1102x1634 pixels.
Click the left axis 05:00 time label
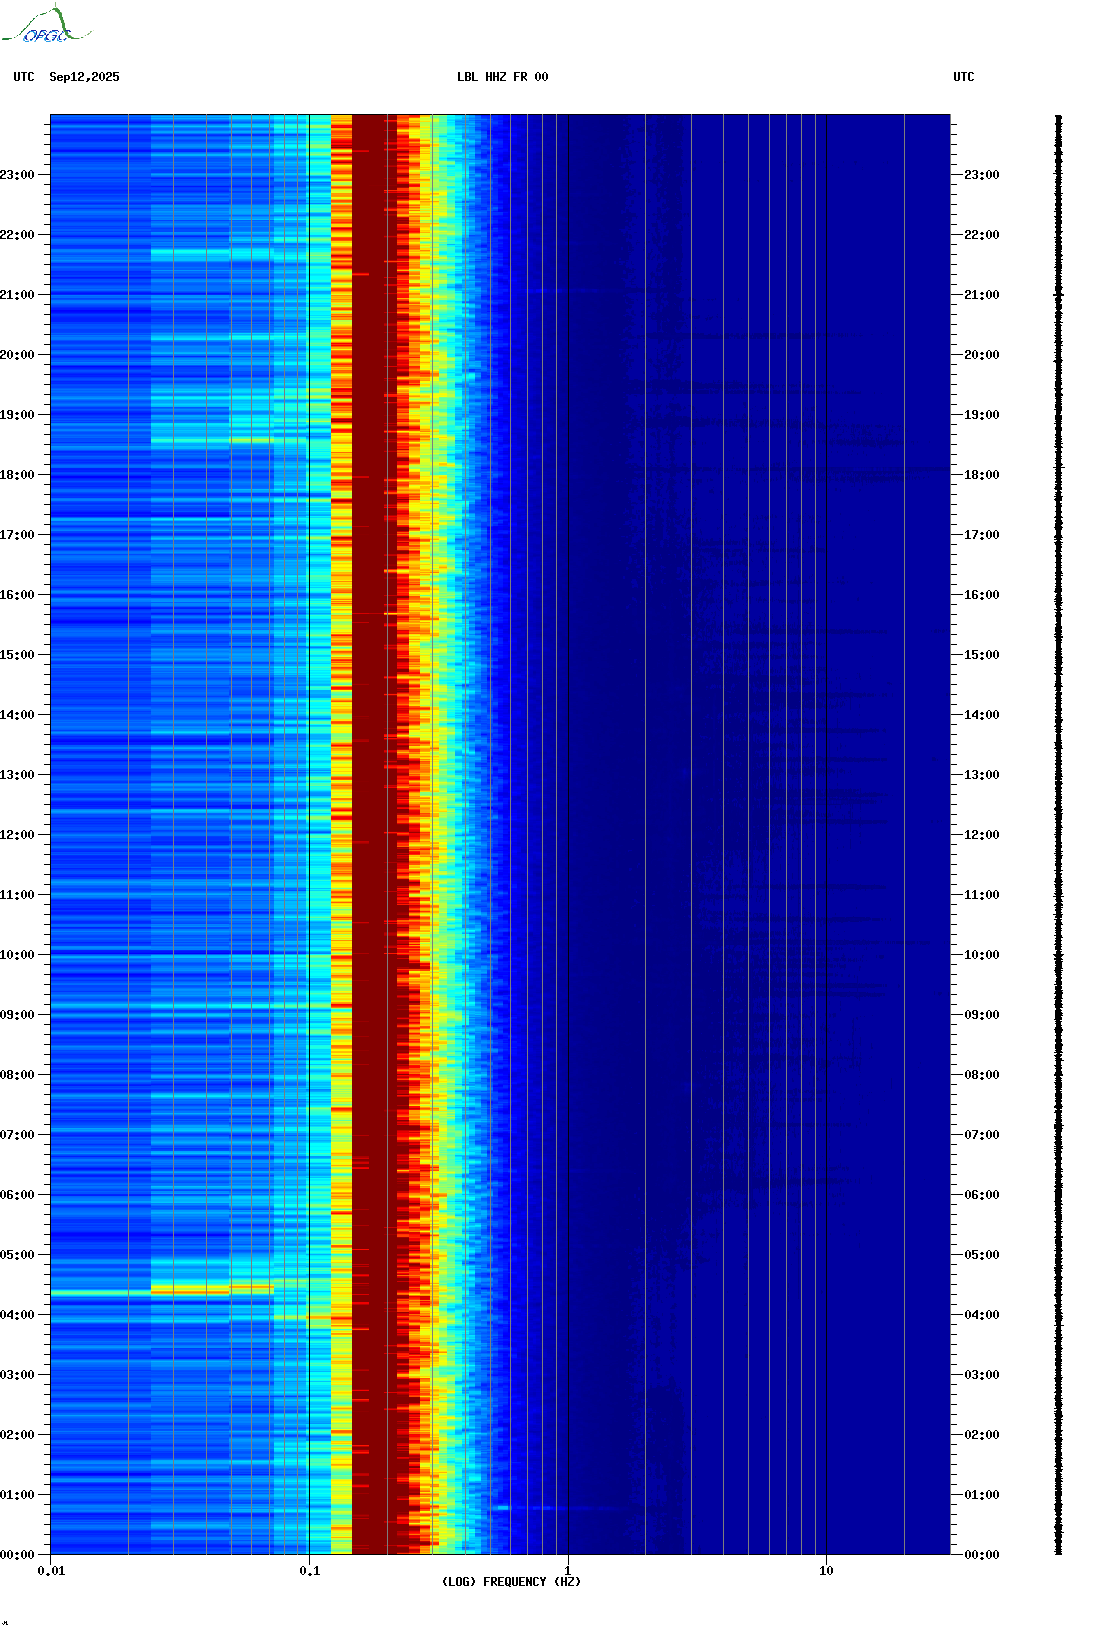(17, 1255)
